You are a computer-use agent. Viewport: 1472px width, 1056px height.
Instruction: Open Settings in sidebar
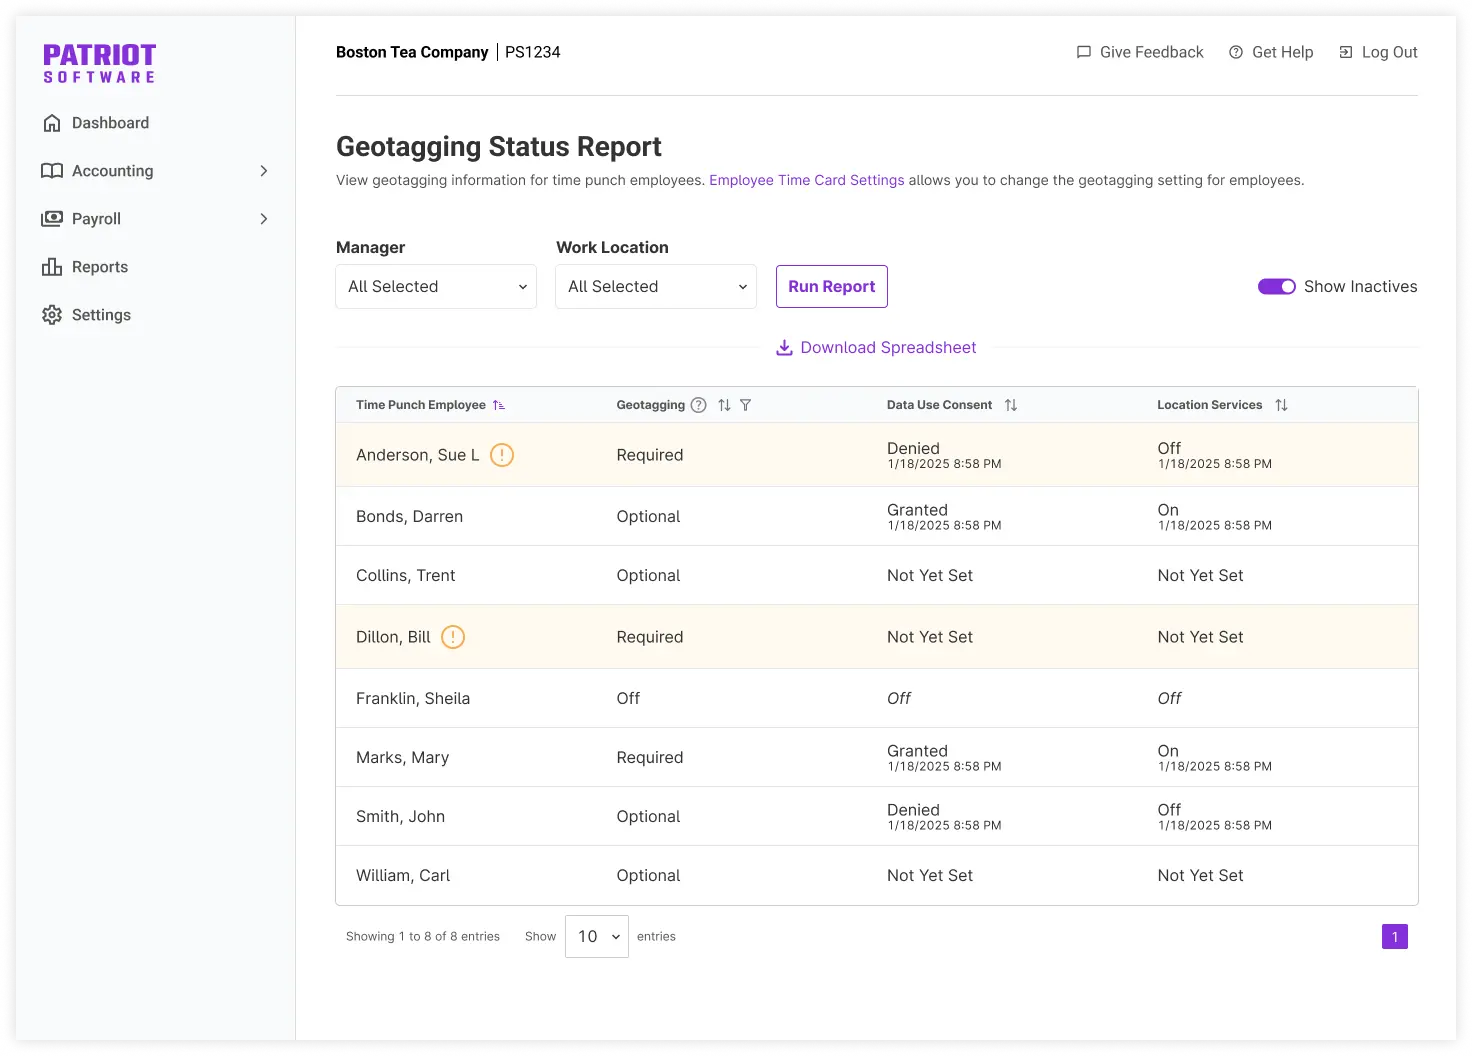pyautogui.click(x=101, y=315)
